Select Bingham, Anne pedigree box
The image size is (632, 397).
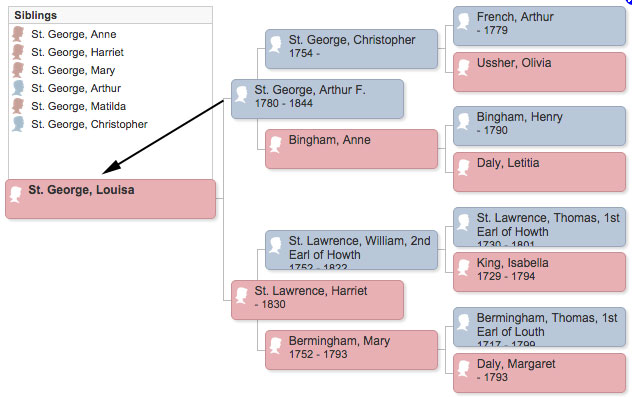[x=351, y=149]
